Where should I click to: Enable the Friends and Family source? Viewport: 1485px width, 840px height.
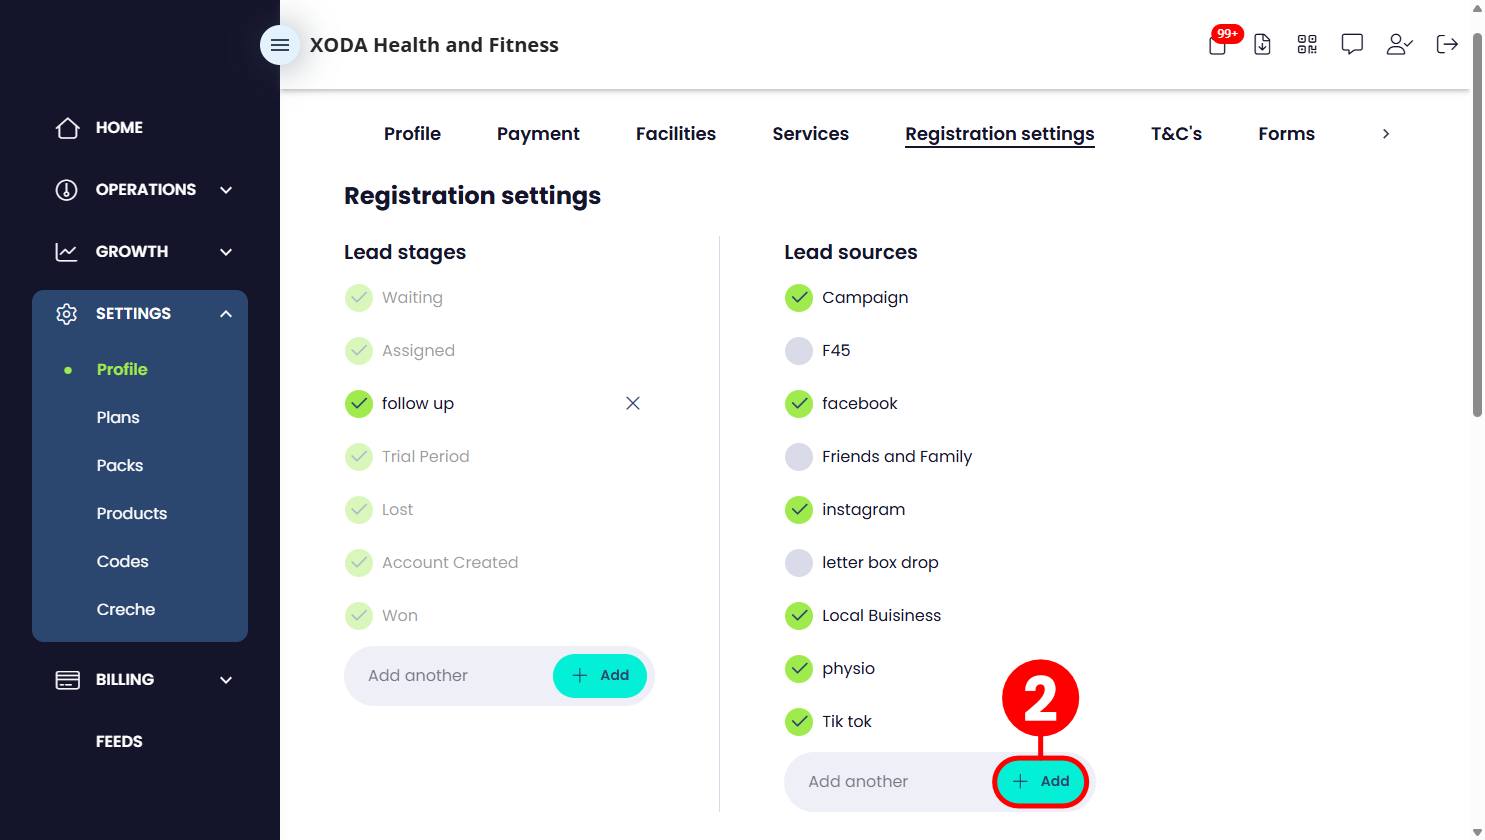pos(799,457)
